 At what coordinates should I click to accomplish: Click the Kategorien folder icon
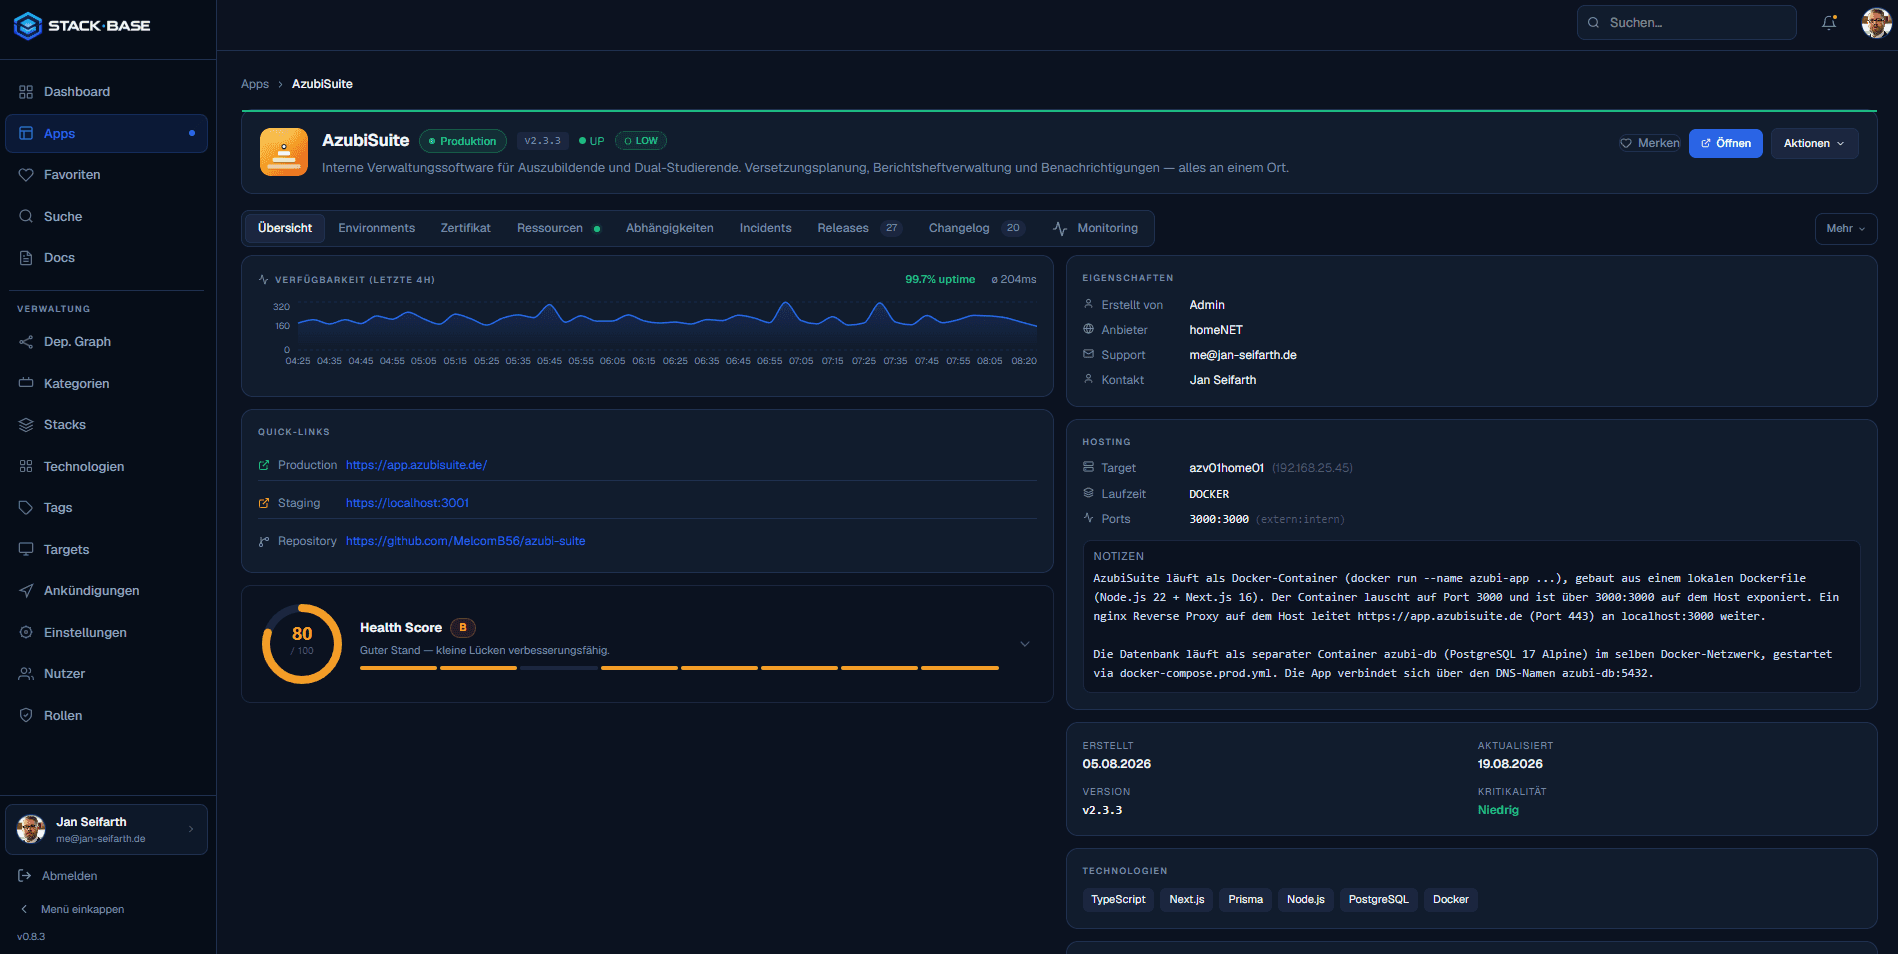pos(26,384)
